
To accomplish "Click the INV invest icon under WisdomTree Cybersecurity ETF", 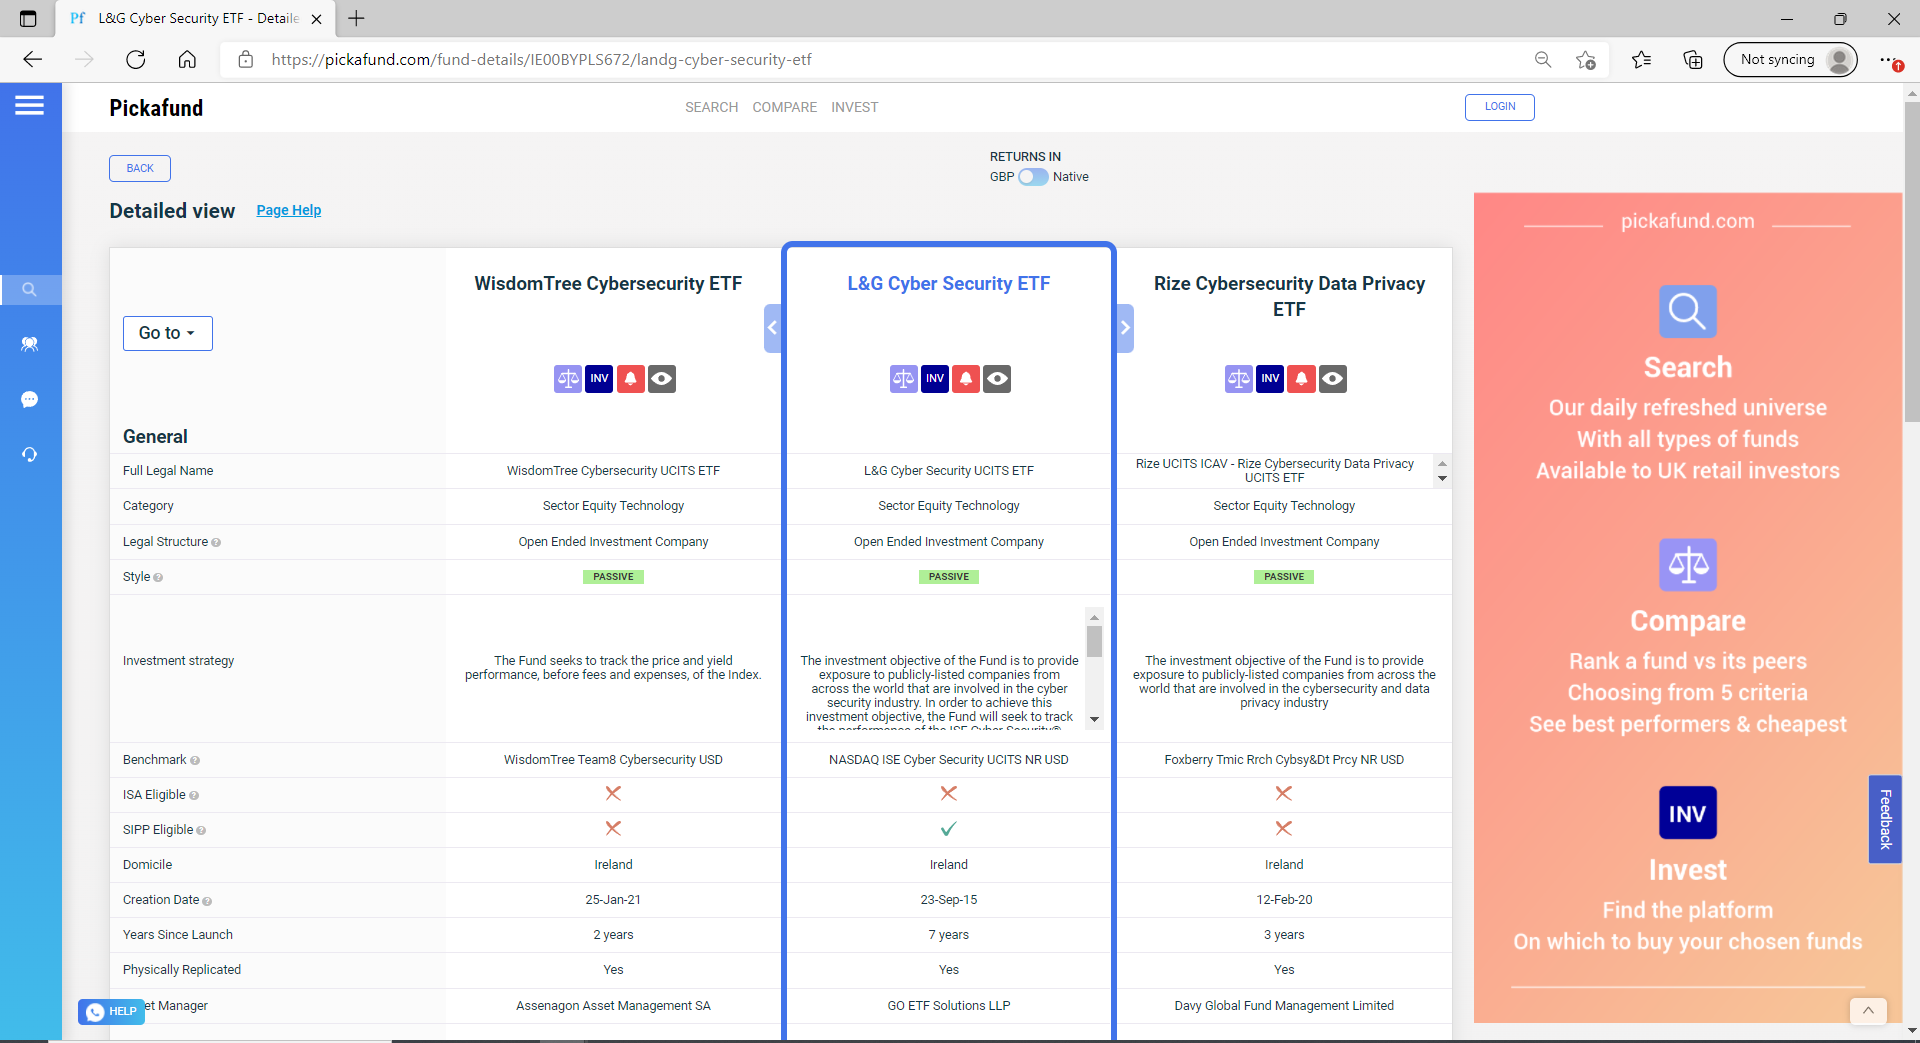I will coord(599,378).
